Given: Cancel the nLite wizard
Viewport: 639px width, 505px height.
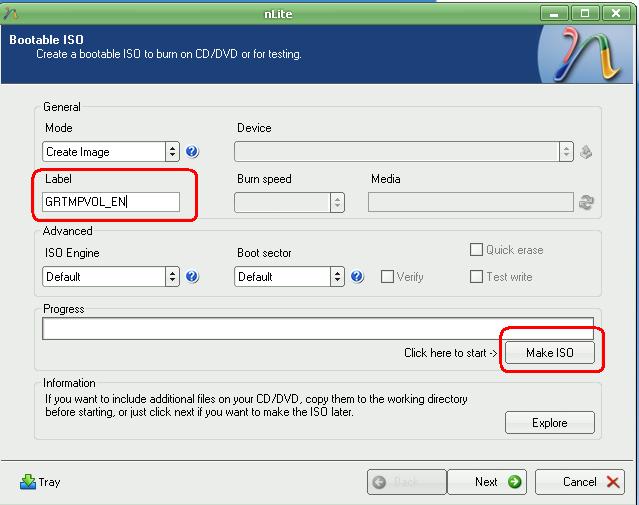Looking at the screenshot, I should click(x=580, y=482).
